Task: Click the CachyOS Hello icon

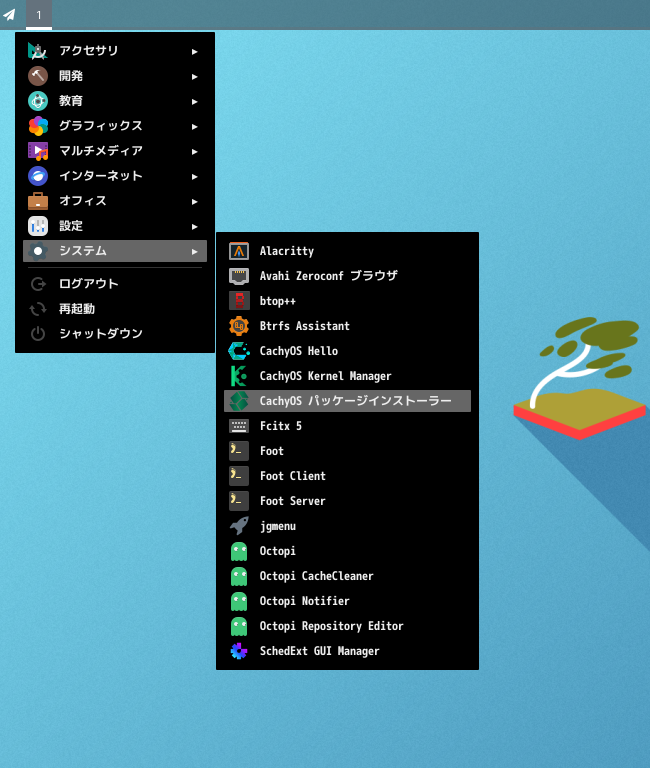Action: (x=239, y=351)
